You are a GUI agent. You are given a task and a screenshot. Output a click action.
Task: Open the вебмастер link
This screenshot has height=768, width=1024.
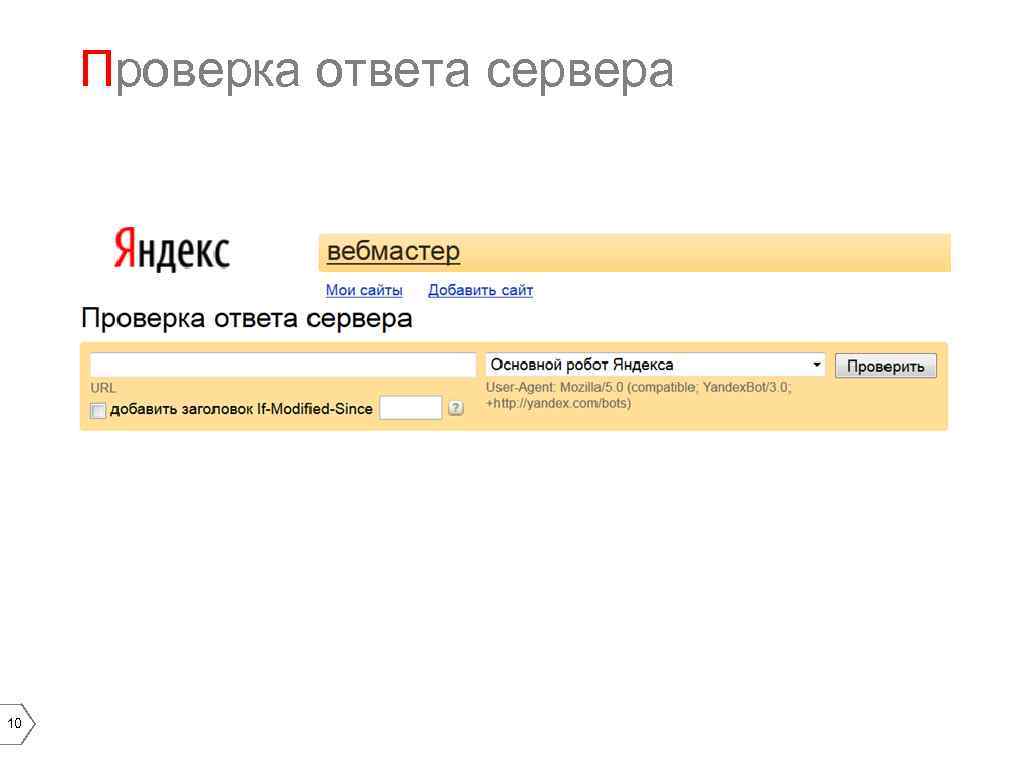[x=393, y=251]
